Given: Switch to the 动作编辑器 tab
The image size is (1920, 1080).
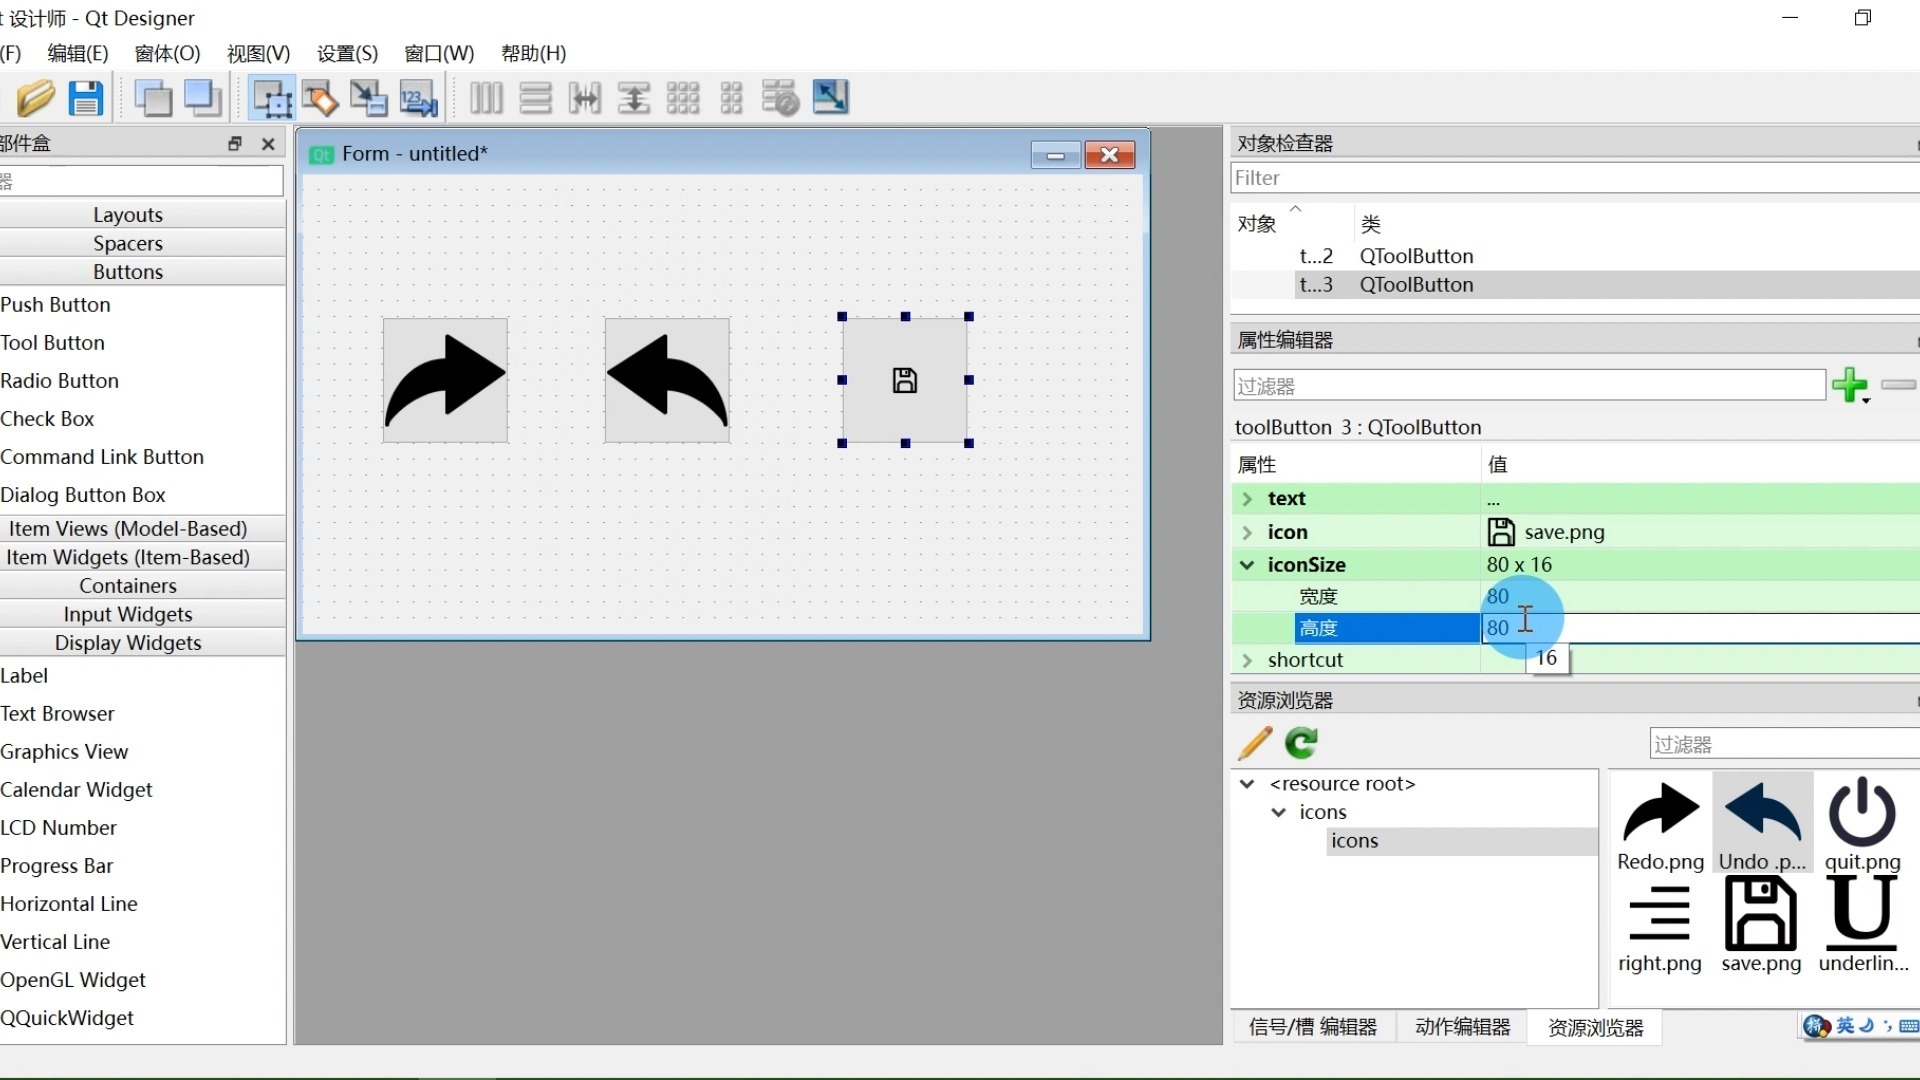Looking at the screenshot, I should (1462, 1027).
